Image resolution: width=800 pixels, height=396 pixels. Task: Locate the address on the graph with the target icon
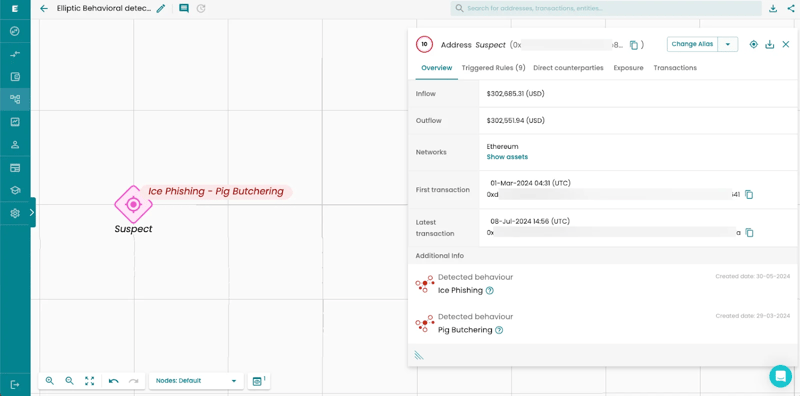coord(754,44)
